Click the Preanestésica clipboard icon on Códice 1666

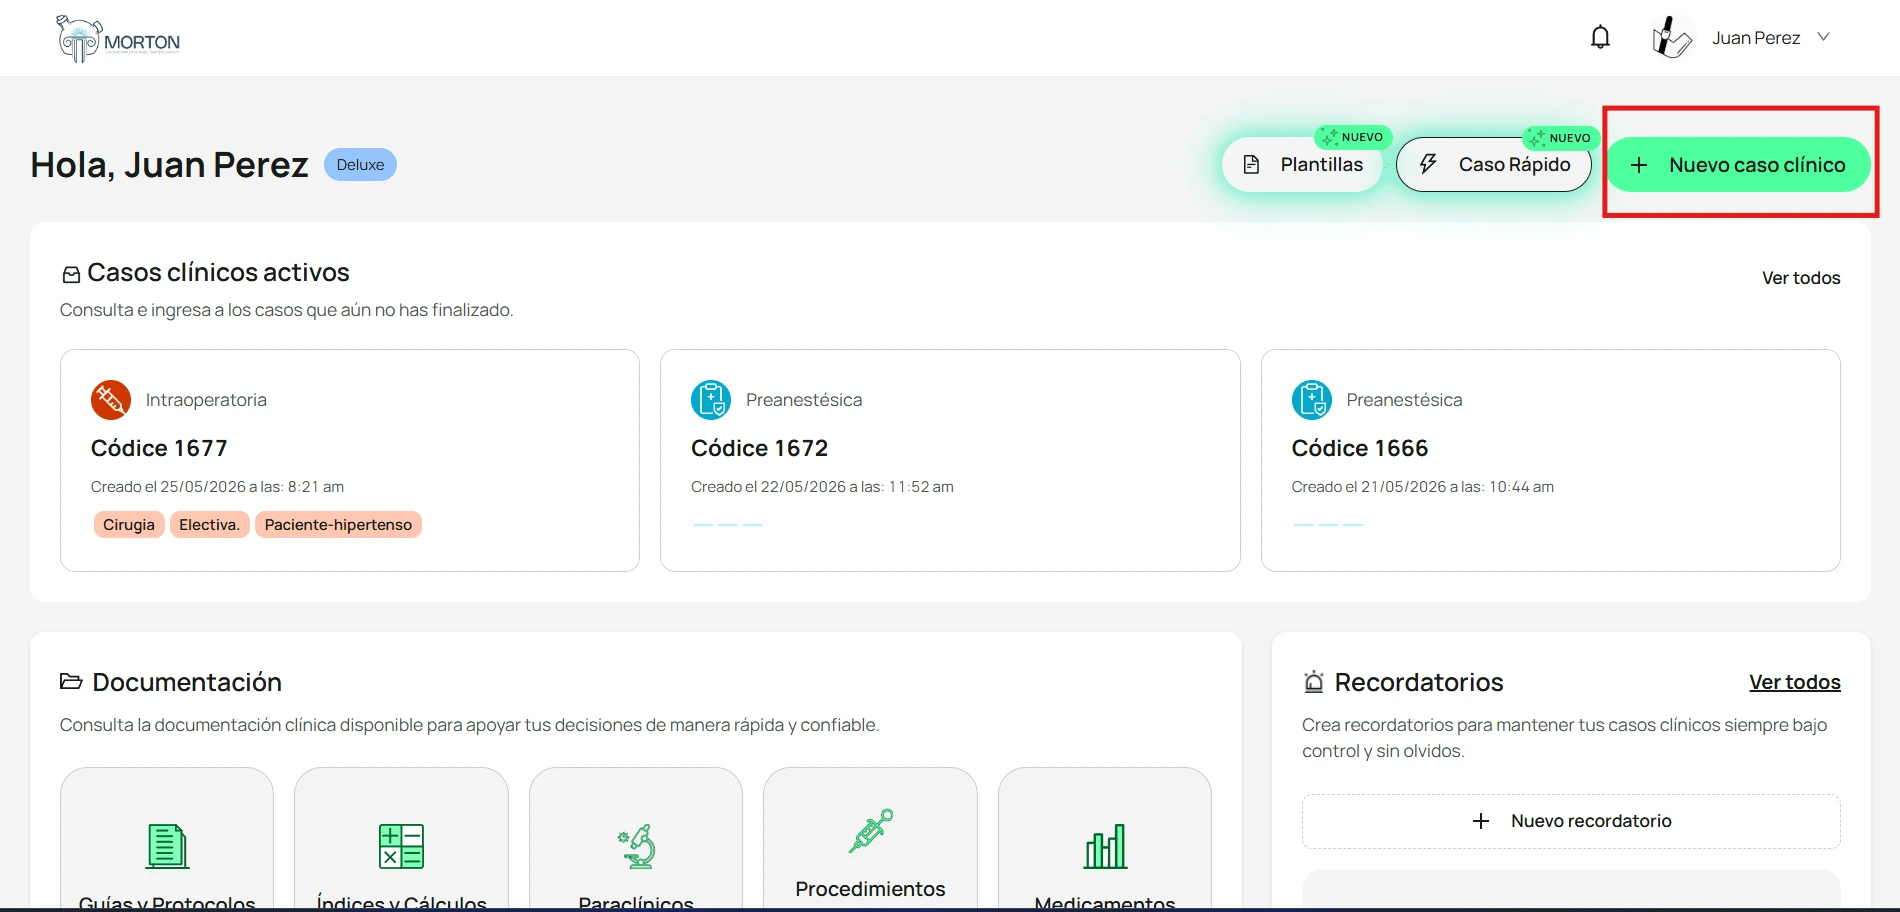(x=1312, y=400)
